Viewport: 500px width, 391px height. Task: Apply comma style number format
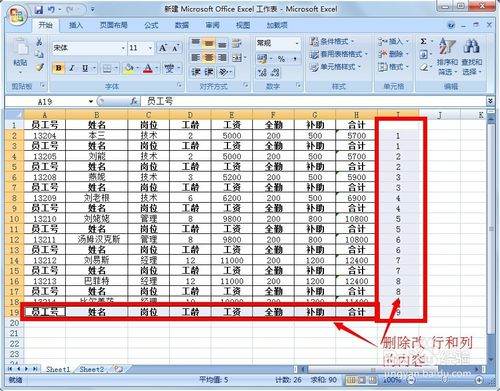coord(295,59)
